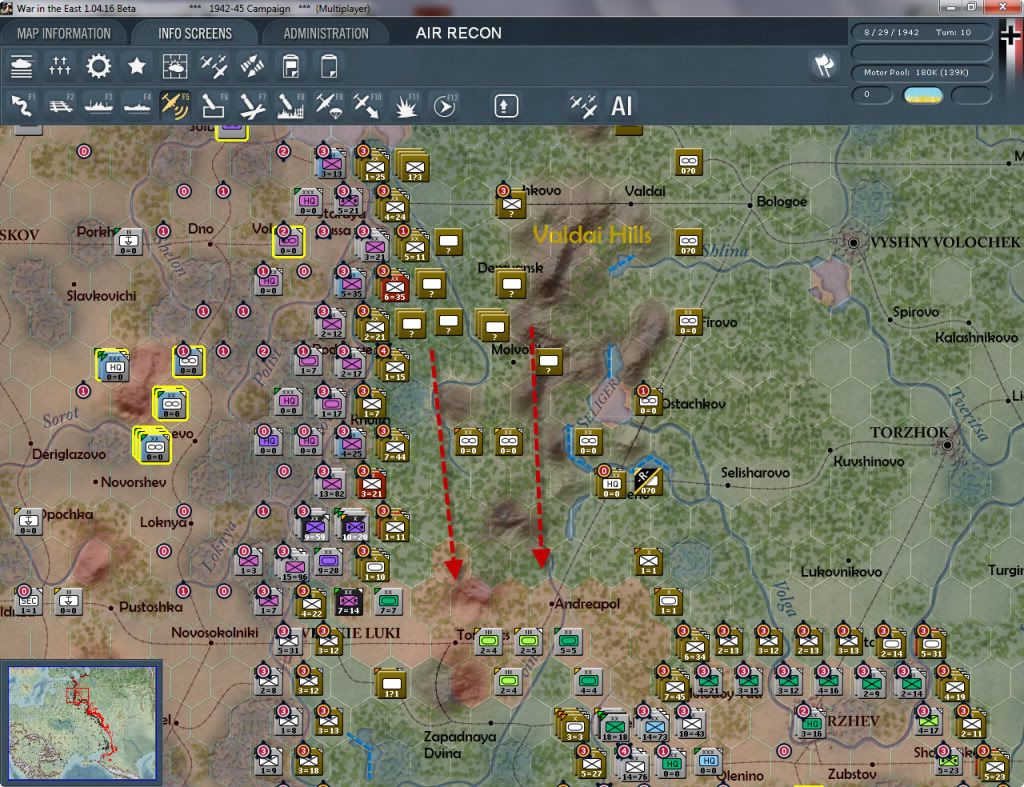Select F10 air transfer mode icon
This screenshot has height=787, width=1024.
367,105
